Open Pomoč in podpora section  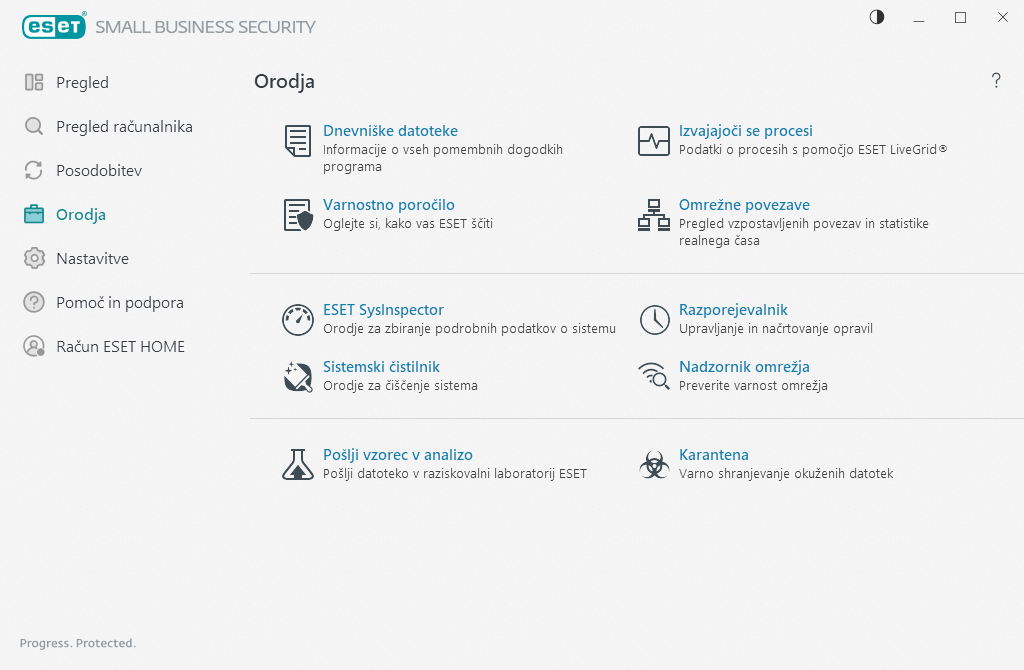120,303
